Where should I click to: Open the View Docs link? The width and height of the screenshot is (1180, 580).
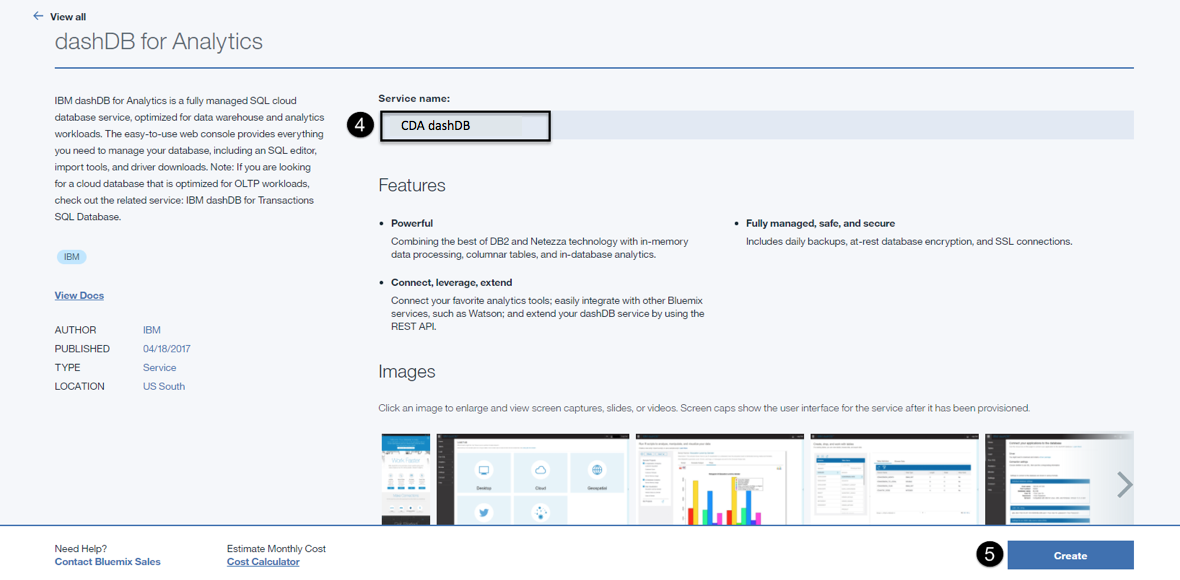(x=79, y=296)
